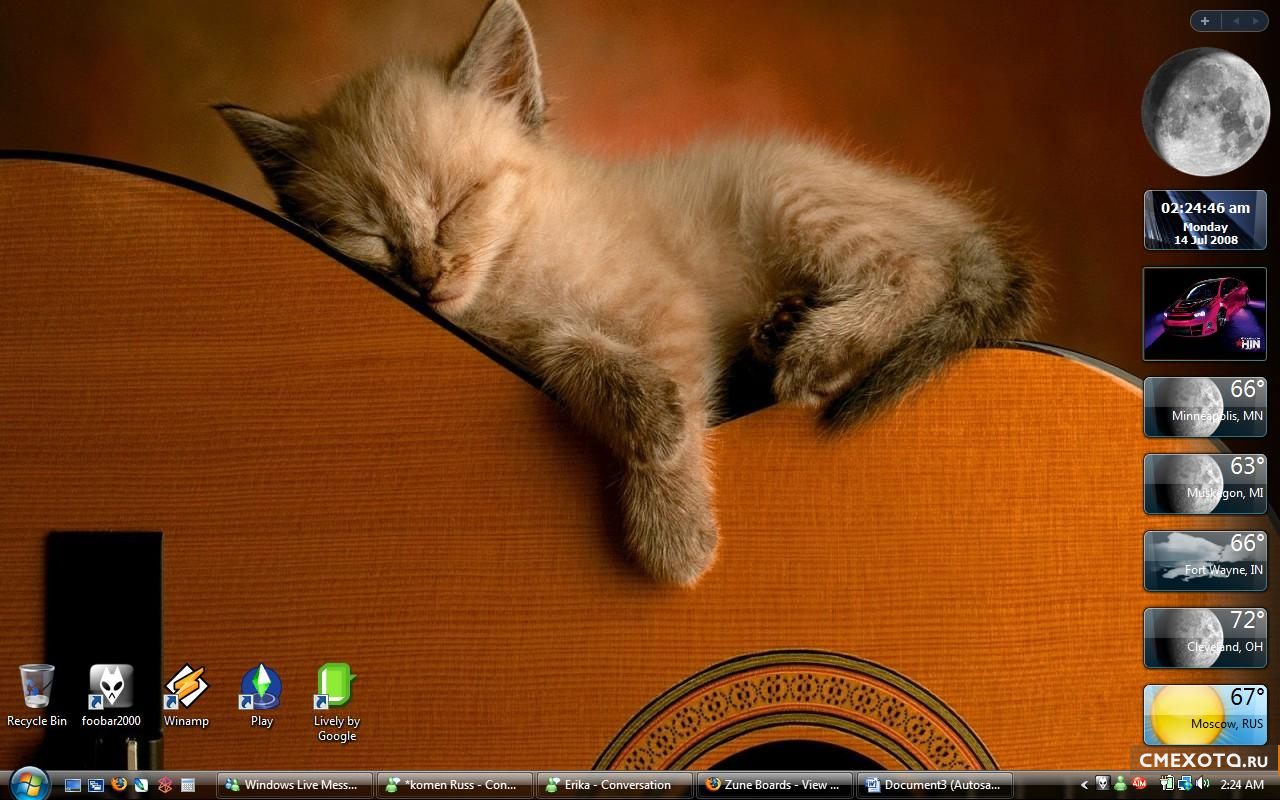Click the Windows Start orb
1280x800 pixels.
[27, 783]
